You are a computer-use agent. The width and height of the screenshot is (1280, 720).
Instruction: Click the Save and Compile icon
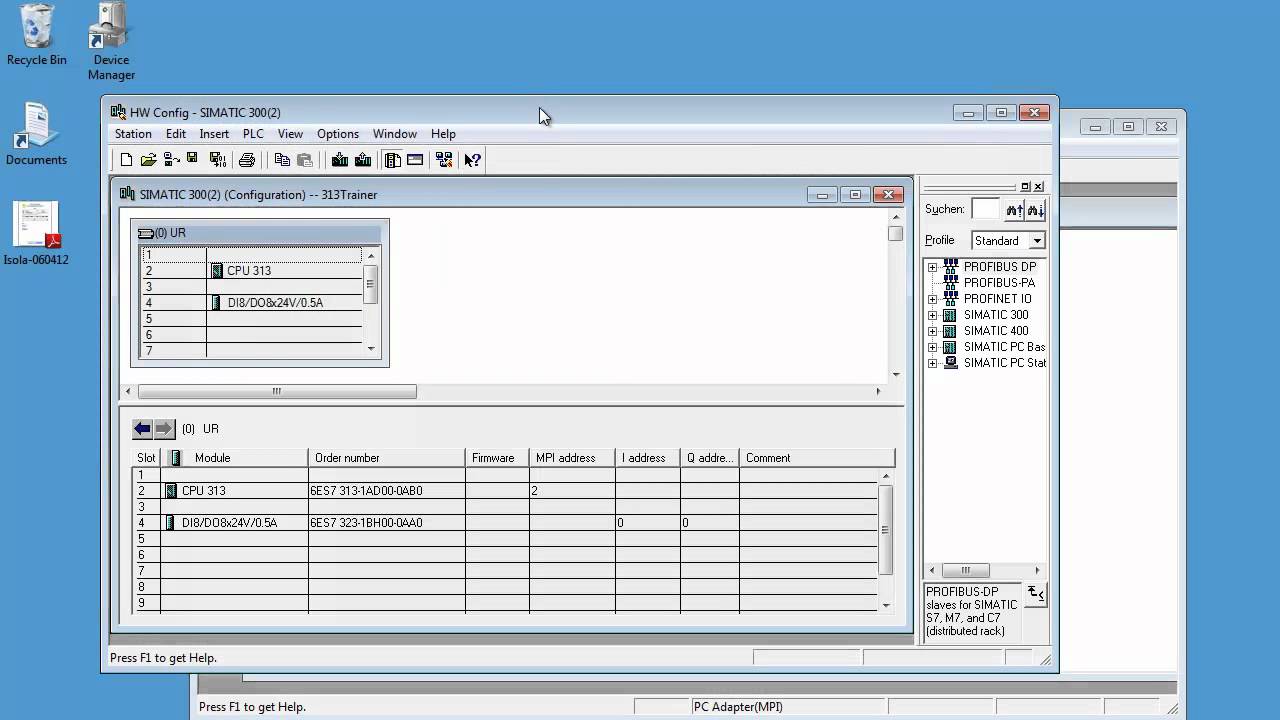[x=217, y=160]
